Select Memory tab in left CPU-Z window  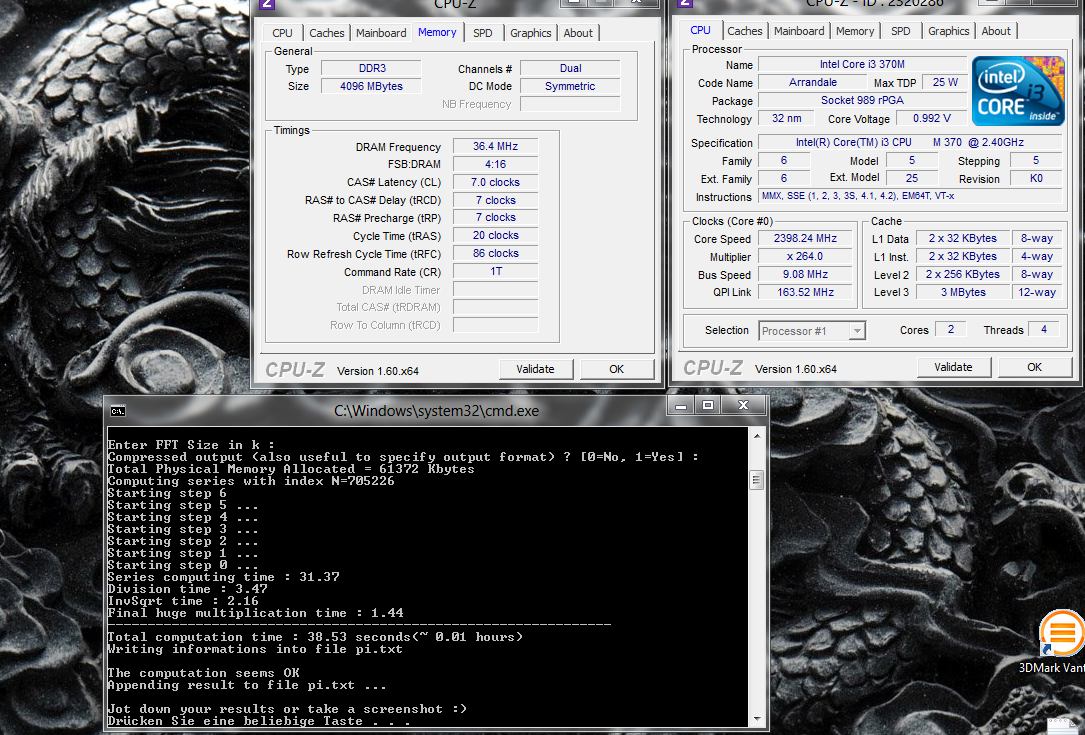point(437,33)
